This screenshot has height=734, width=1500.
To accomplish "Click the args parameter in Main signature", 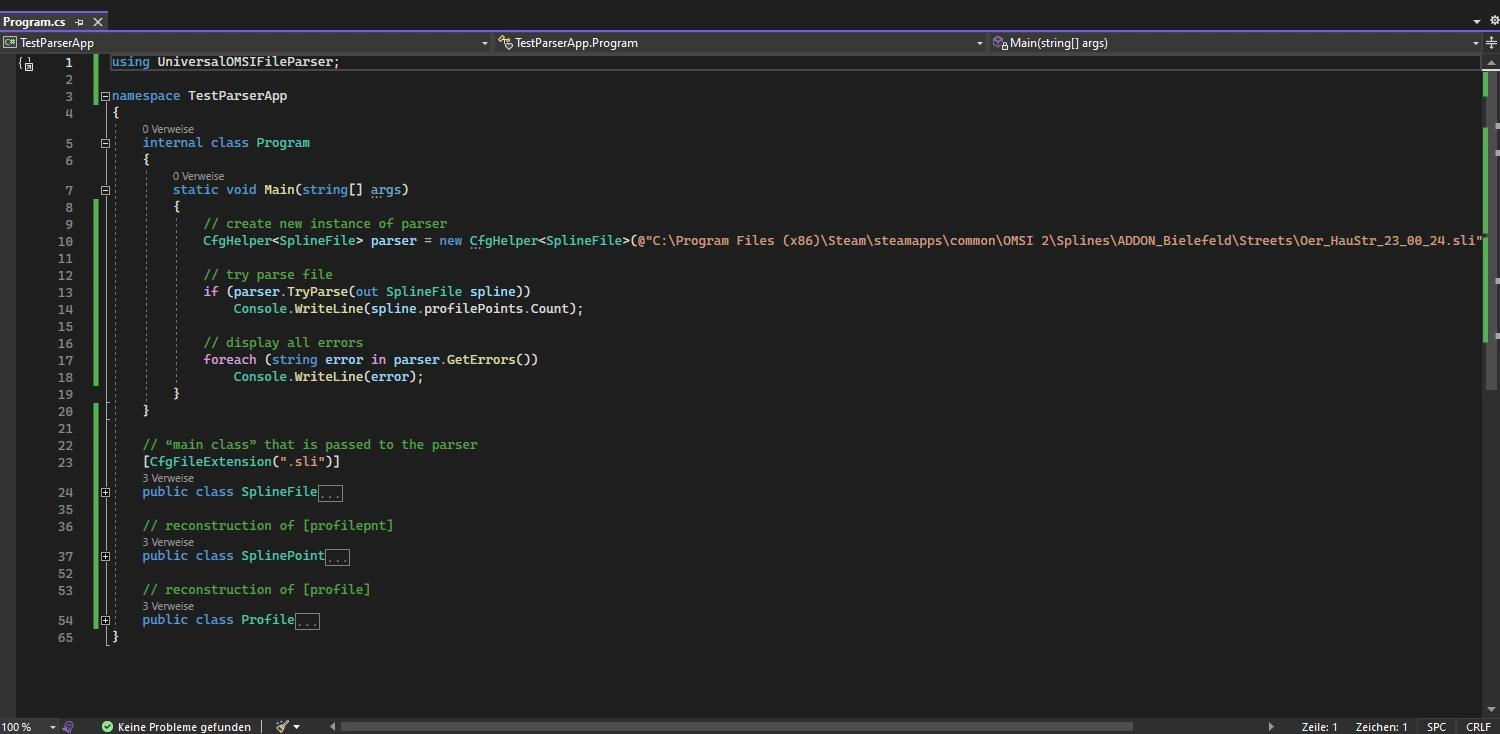I will [386, 190].
